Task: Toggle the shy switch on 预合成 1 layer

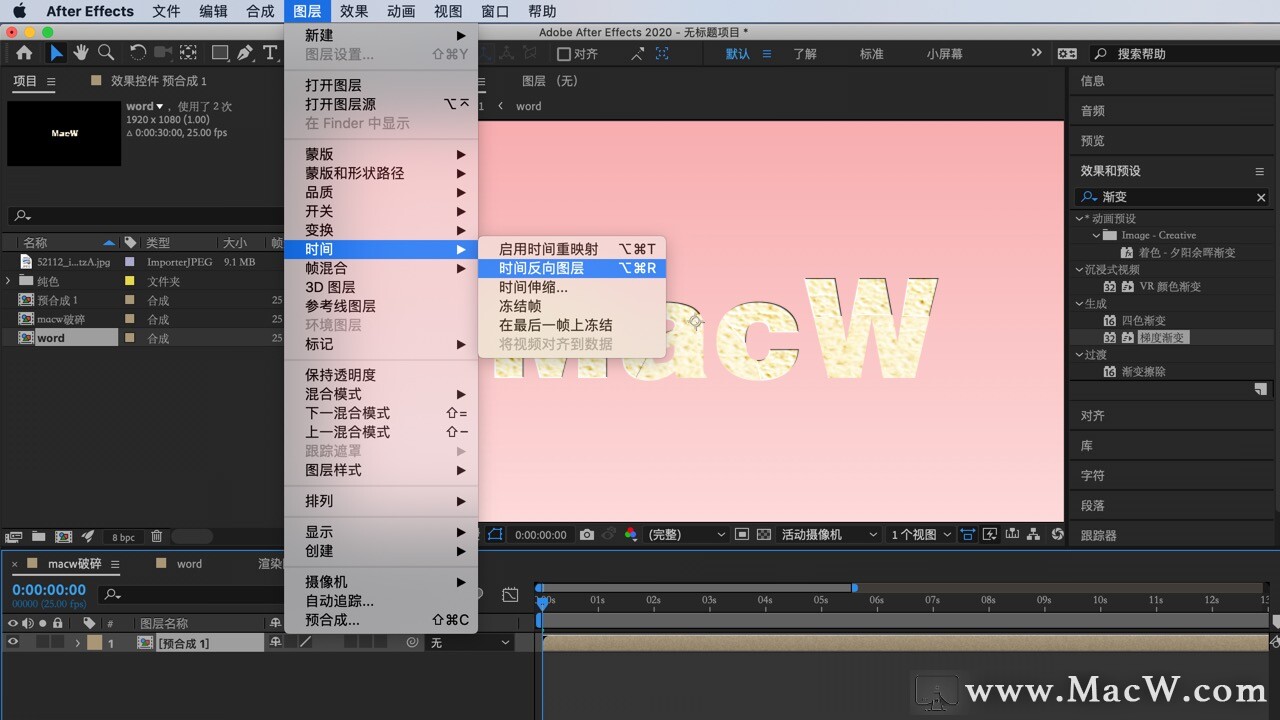Action: coord(276,643)
